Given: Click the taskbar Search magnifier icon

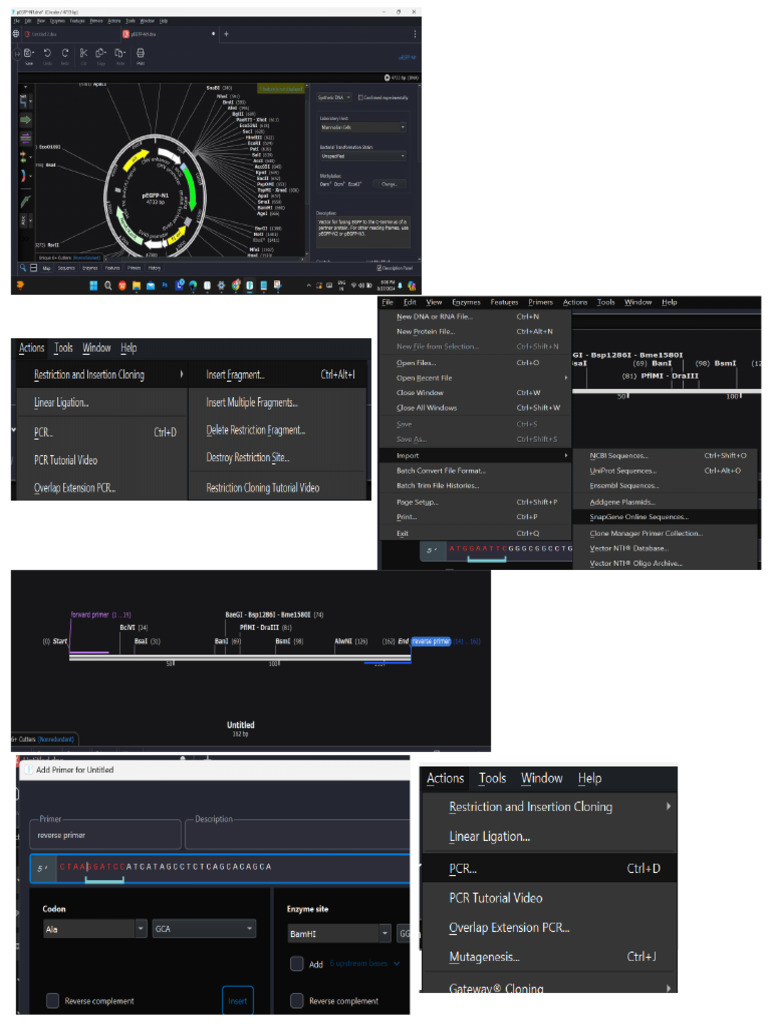Looking at the screenshot, I should [x=108, y=285].
